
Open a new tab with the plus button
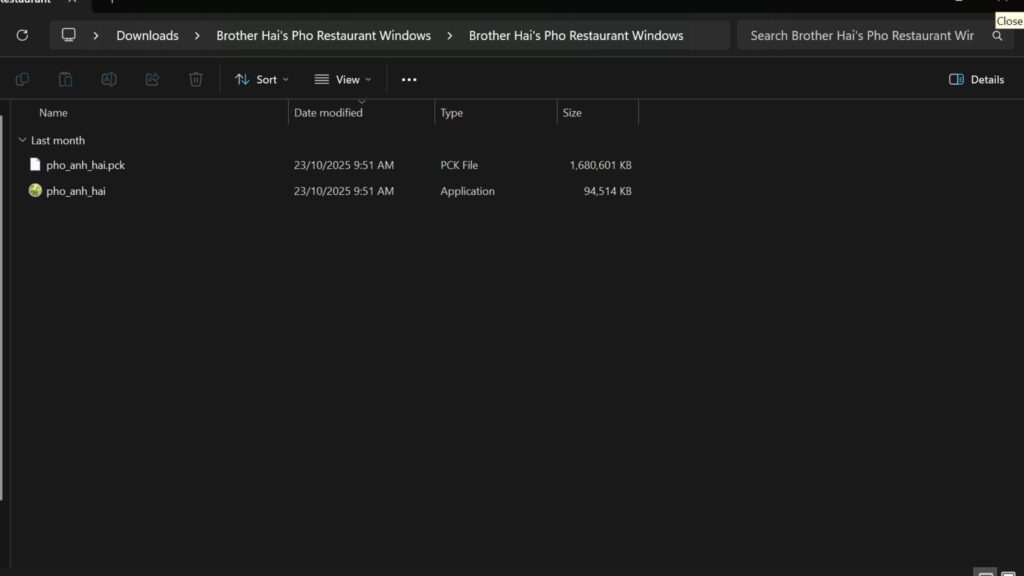pos(113,4)
